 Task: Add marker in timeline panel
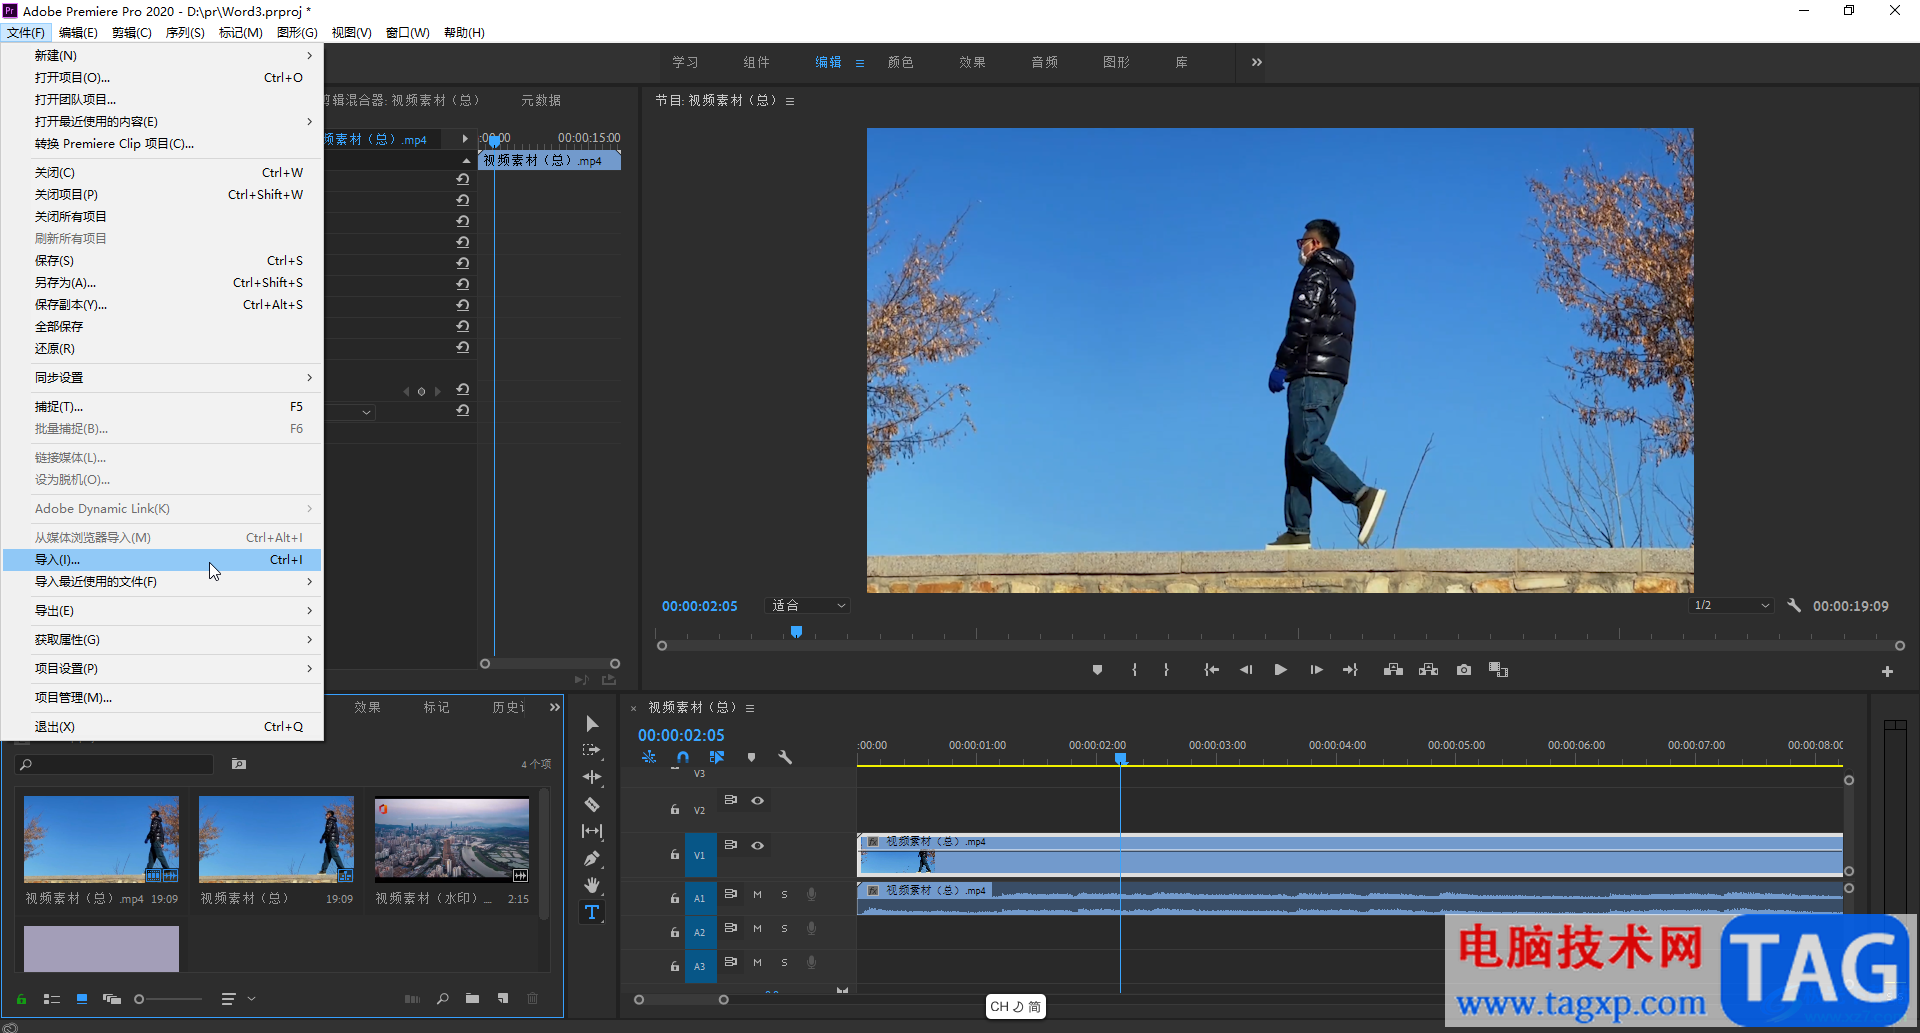[x=751, y=757]
